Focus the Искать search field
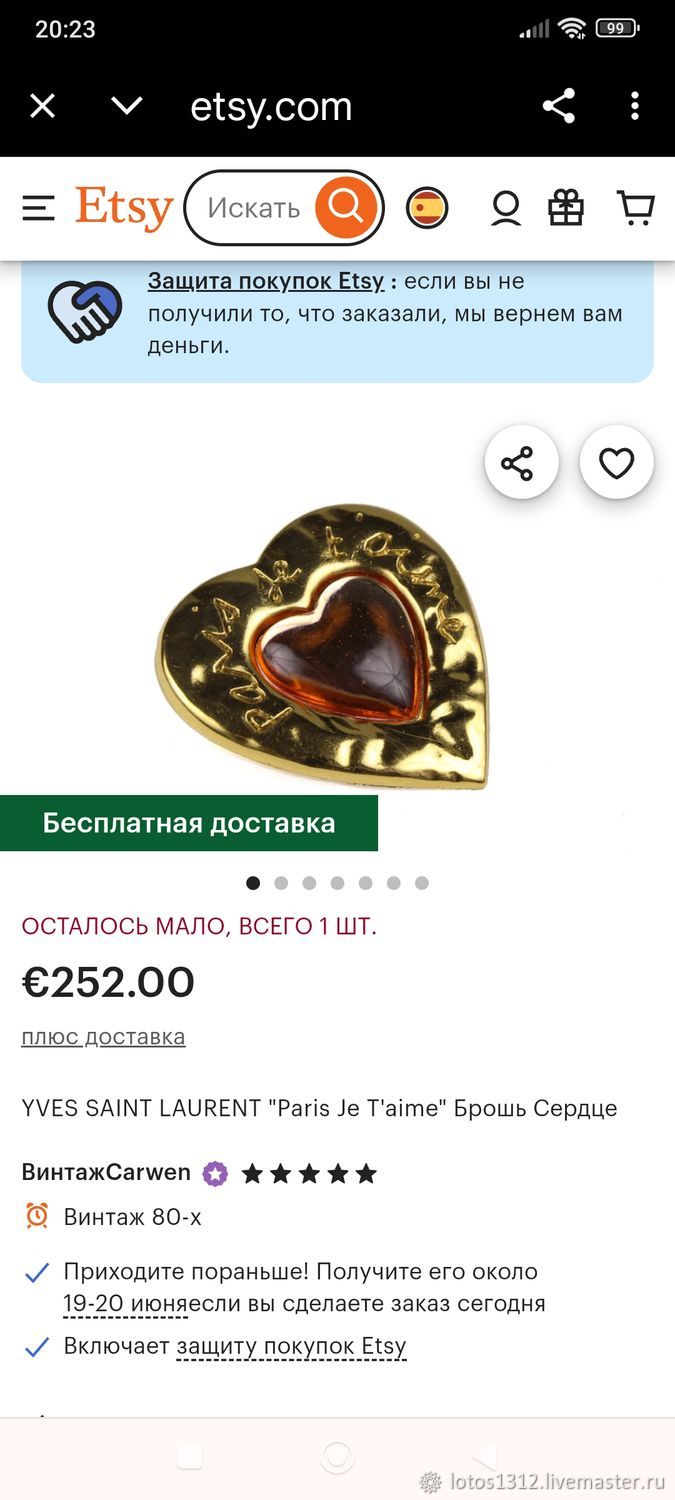 coord(254,208)
